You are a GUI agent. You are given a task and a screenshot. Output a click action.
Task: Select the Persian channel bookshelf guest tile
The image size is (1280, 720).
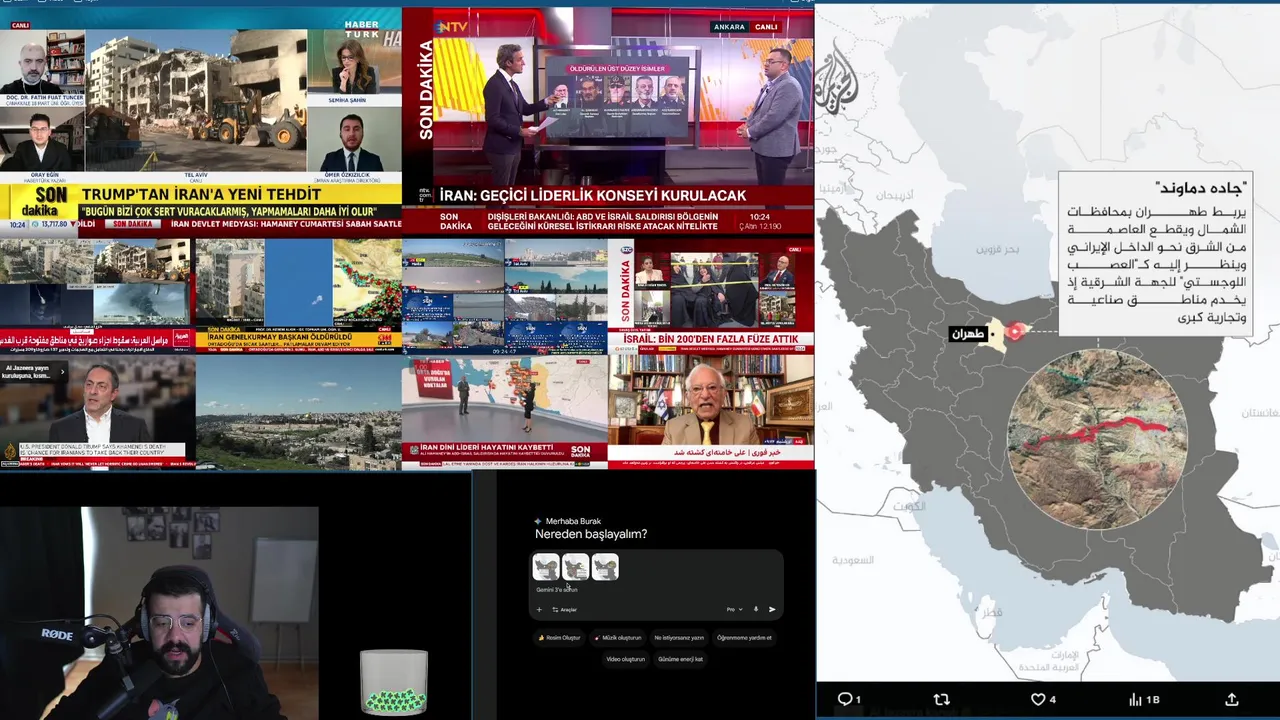(711, 411)
